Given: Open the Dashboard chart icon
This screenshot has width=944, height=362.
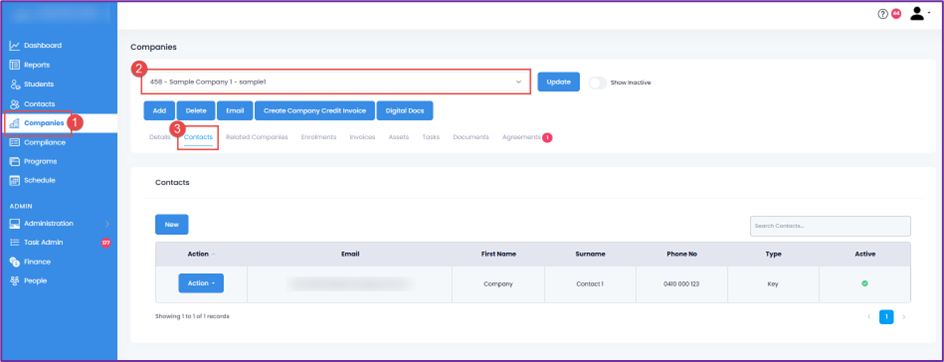Looking at the screenshot, I should pos(15,46).
